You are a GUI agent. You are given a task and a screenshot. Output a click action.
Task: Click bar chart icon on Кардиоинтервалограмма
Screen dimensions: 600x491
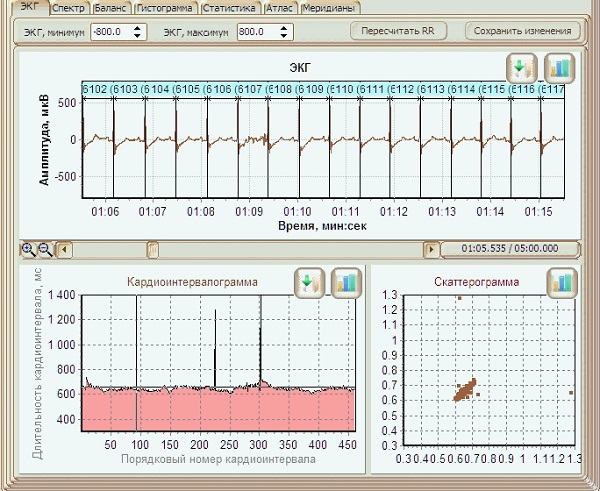coord(346,283)
